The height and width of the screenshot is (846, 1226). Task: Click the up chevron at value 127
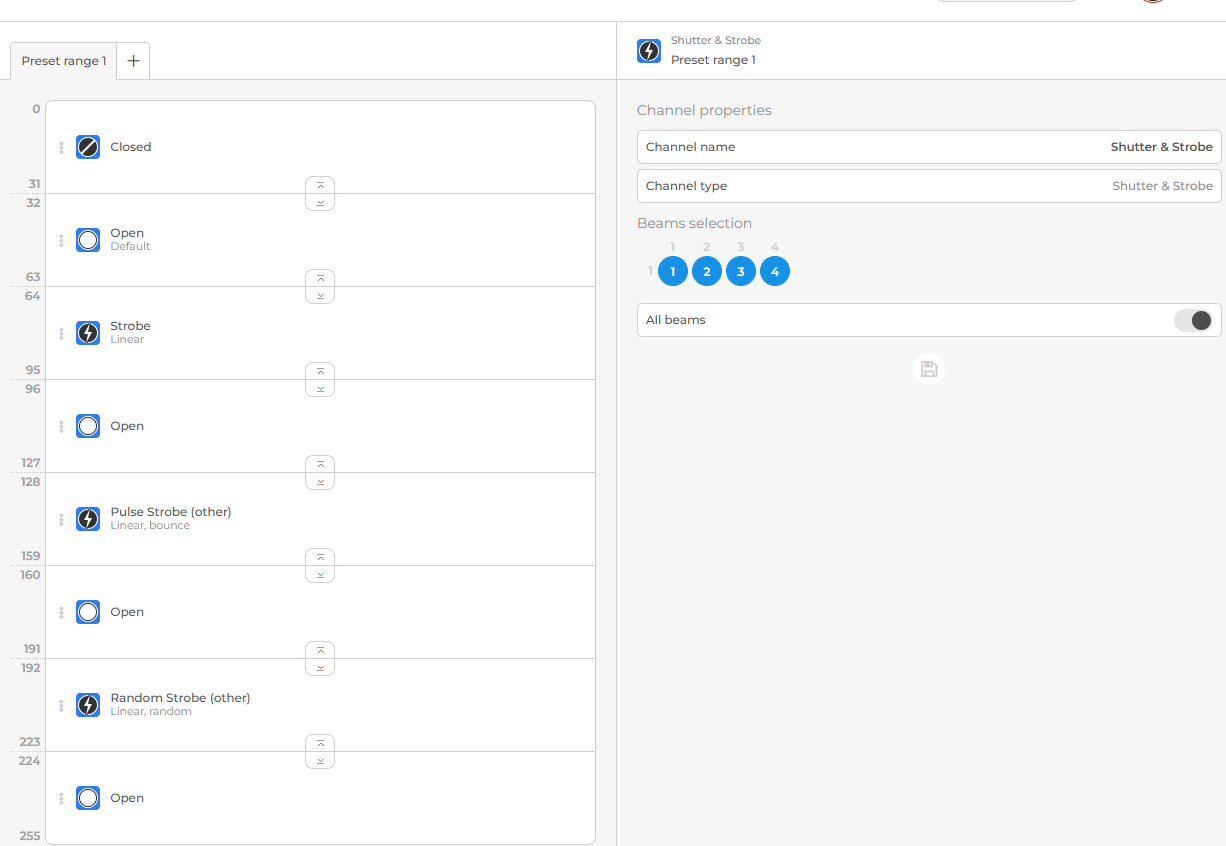click(x=320, y=464)
